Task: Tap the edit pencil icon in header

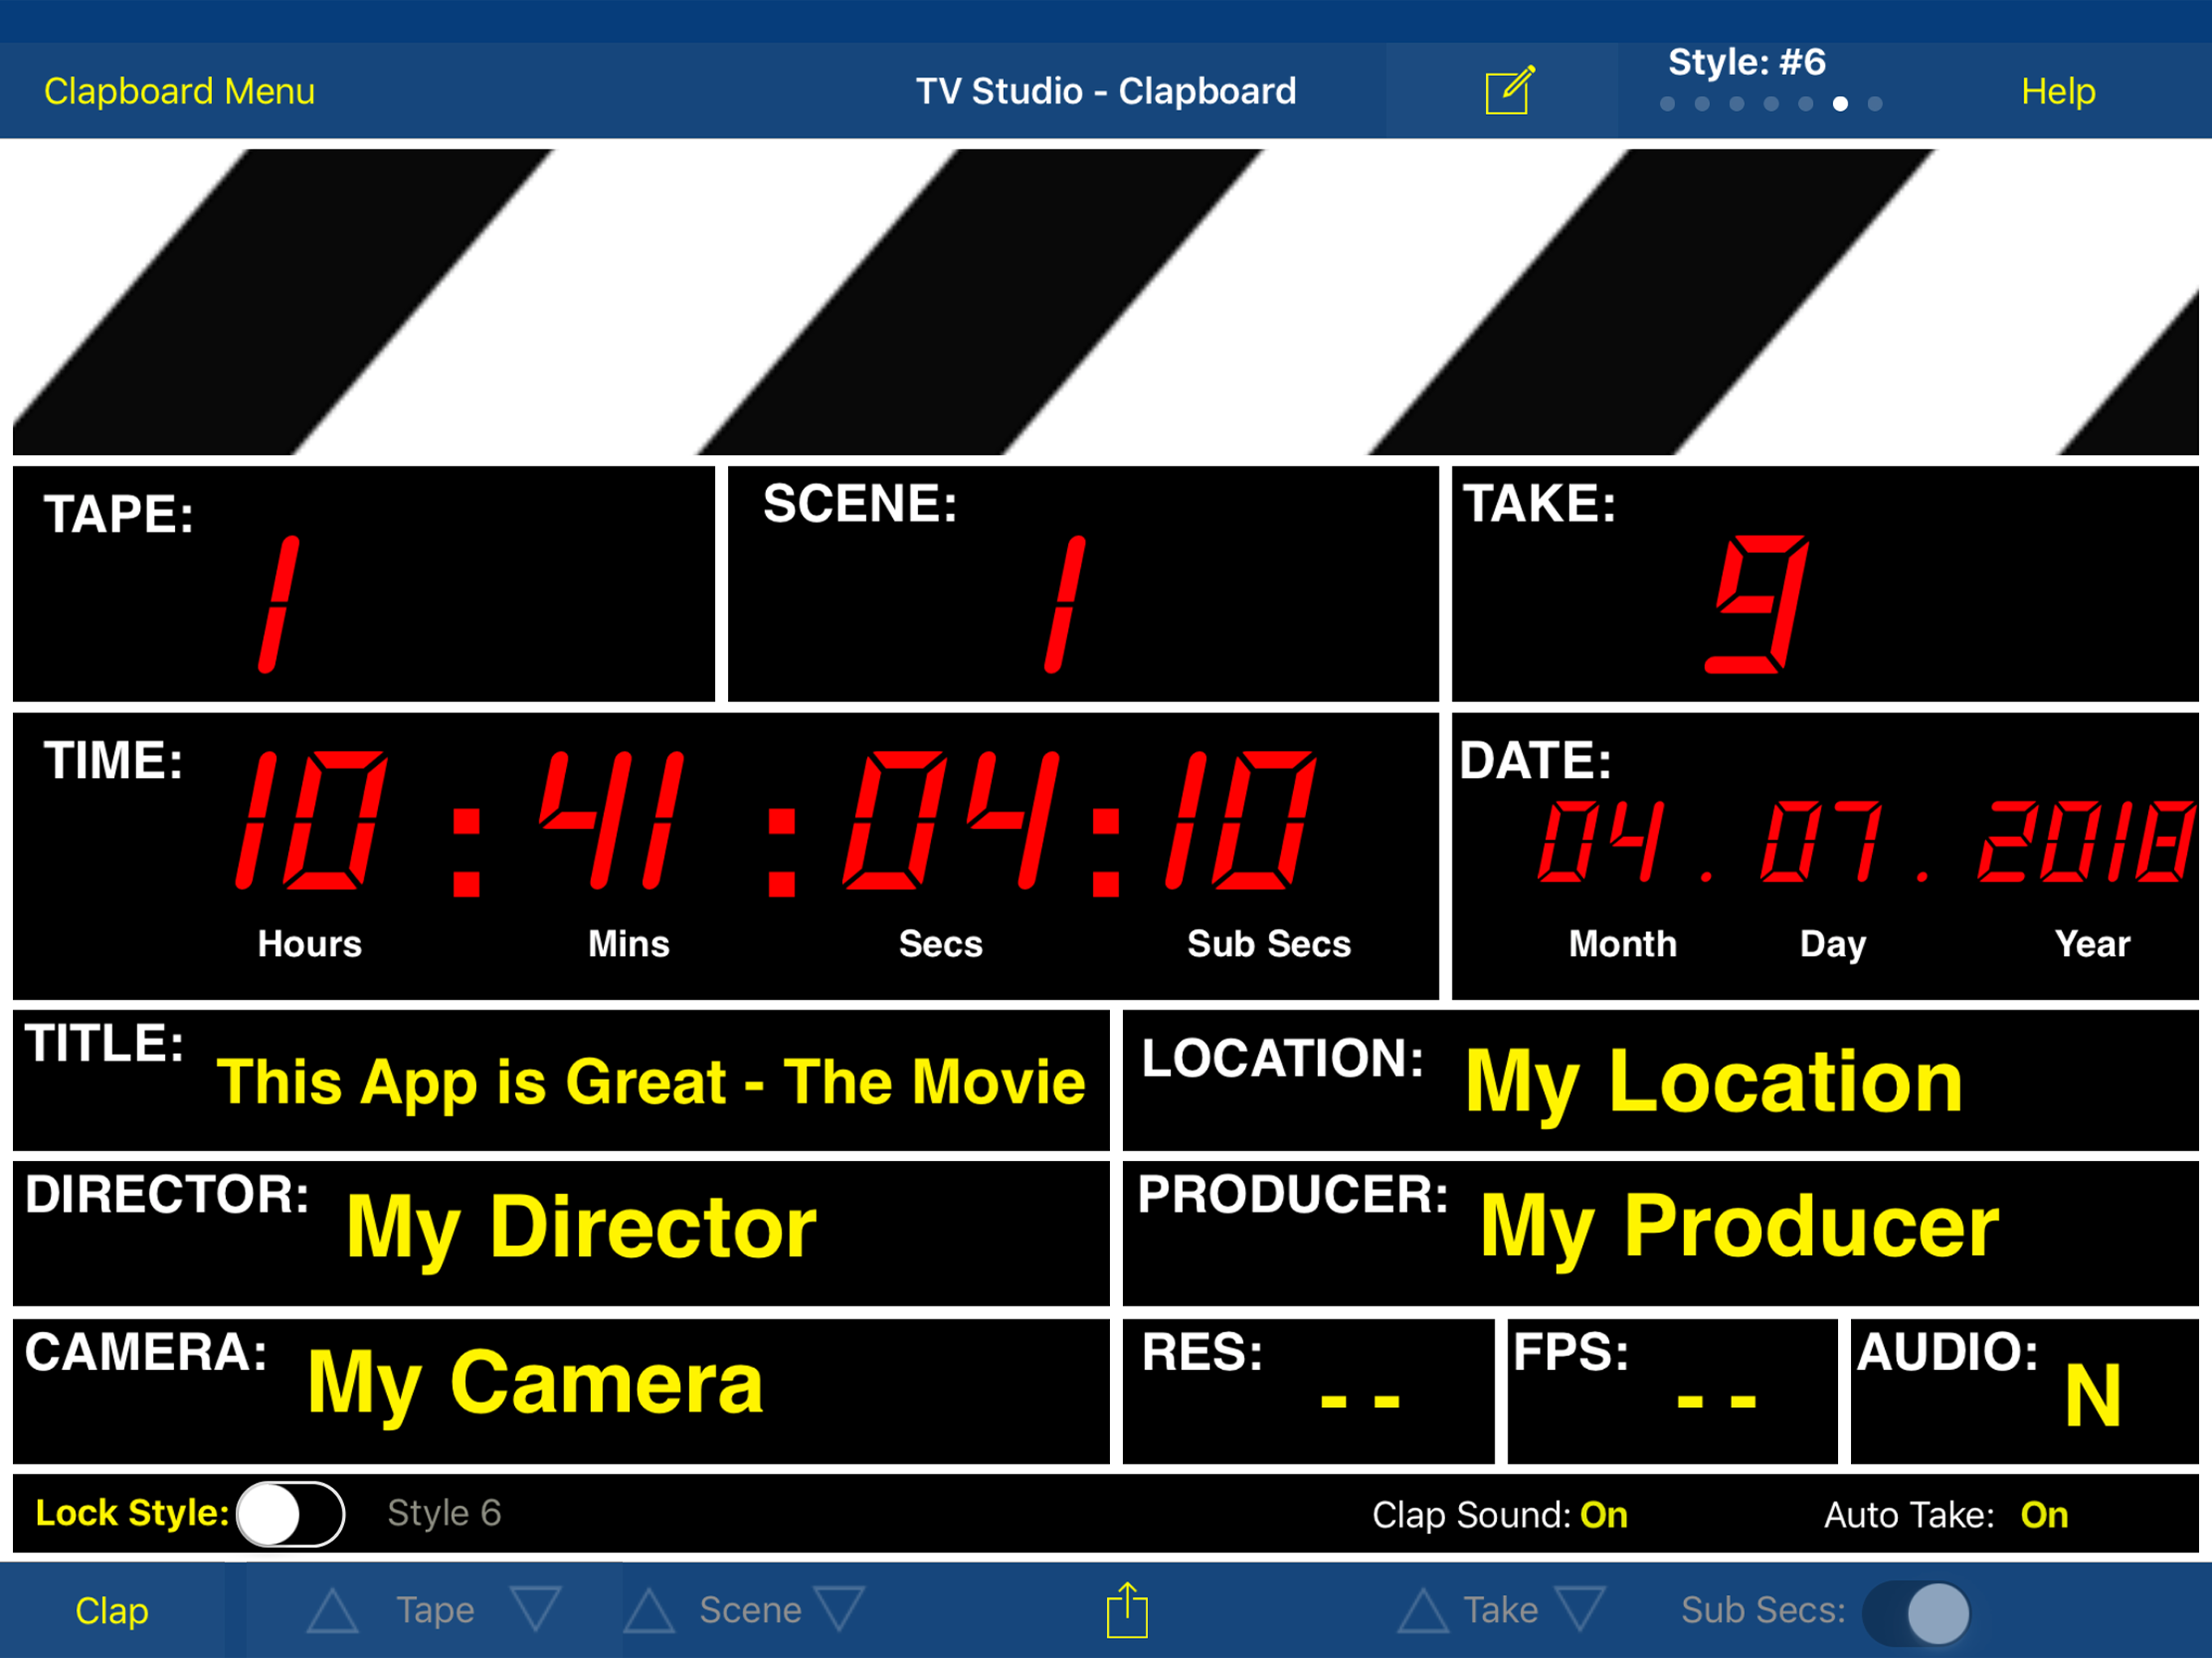Action: coord(1508,91)
